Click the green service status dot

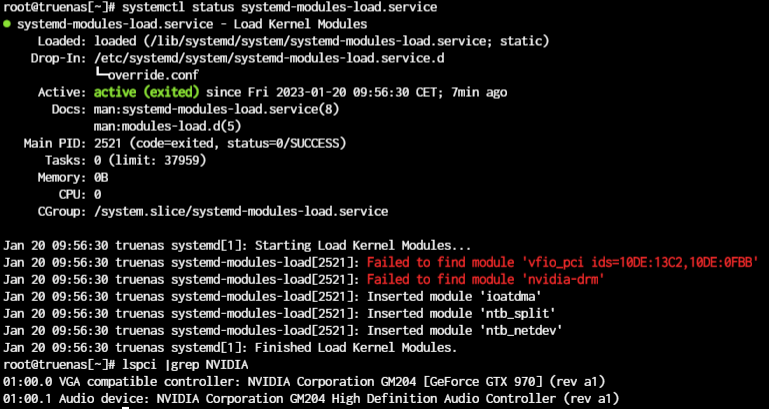pos(6,24)
